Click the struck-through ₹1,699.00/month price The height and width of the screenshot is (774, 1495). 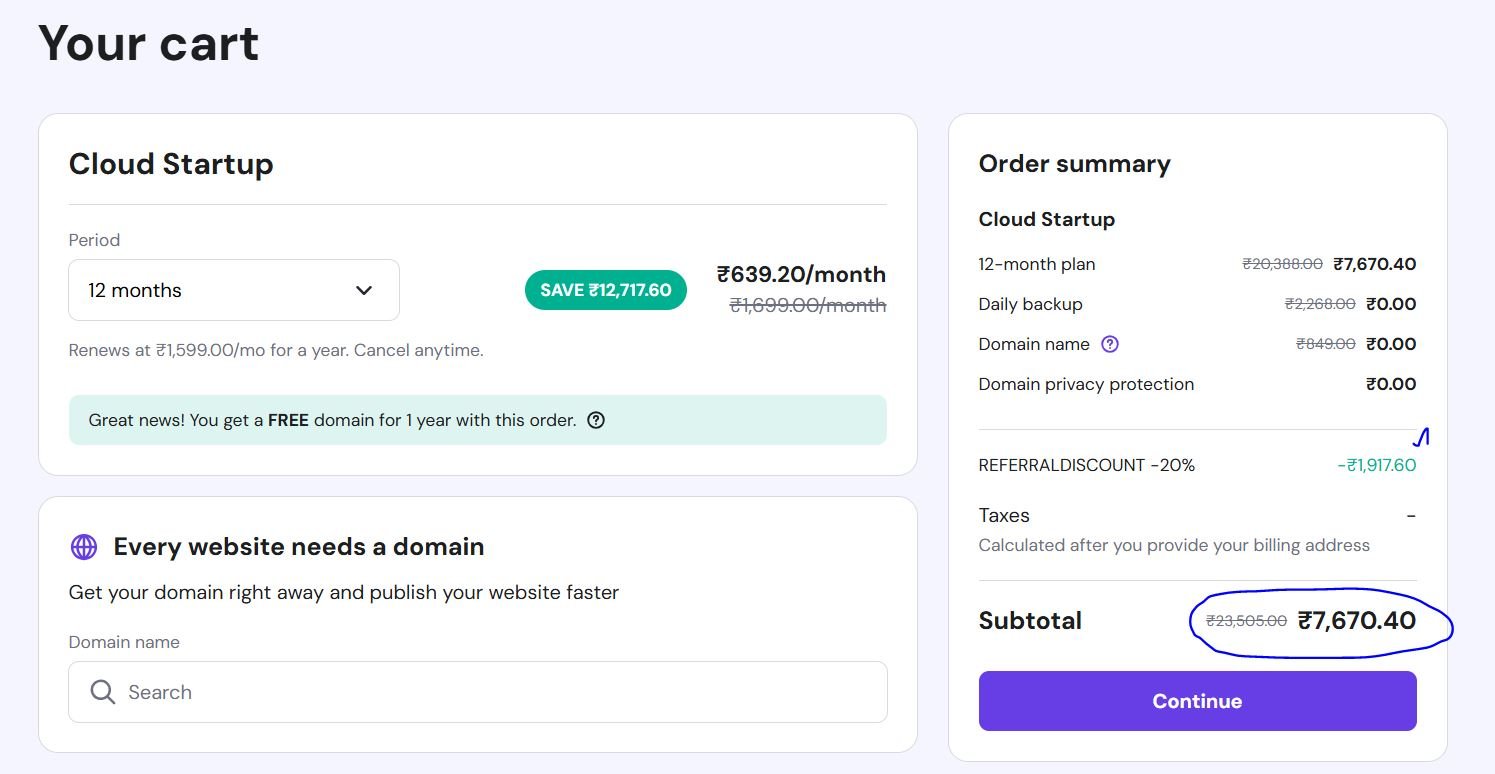tap(807, 305)
